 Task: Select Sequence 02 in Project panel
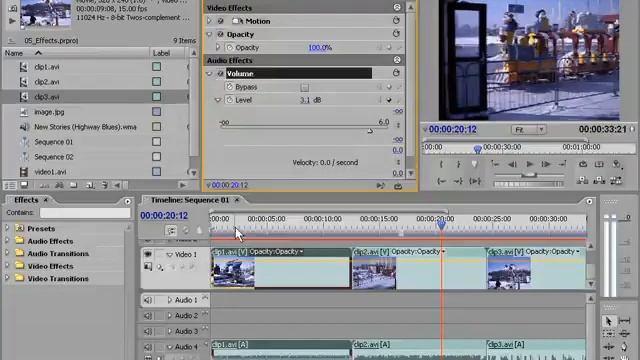(53, 157)
